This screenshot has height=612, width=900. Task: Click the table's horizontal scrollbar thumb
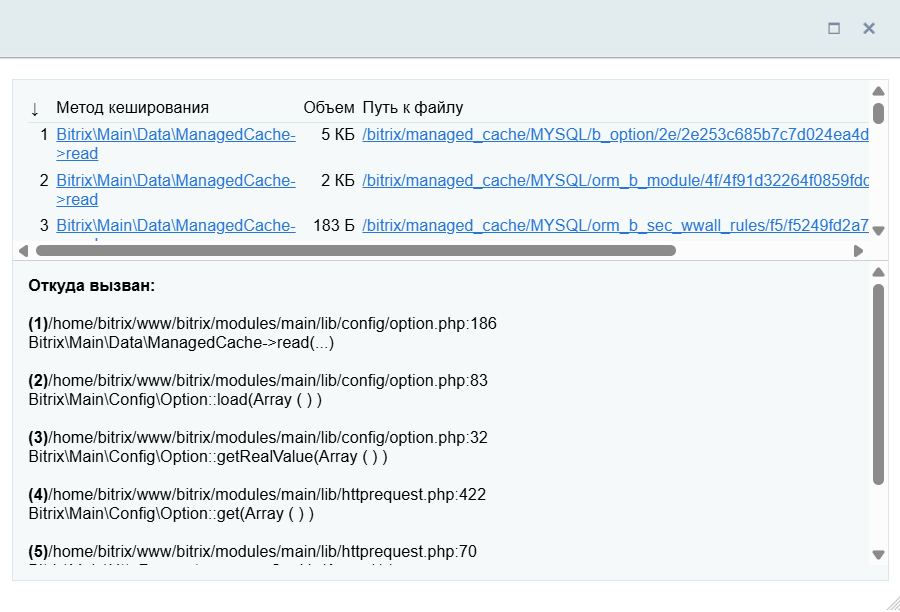[355, 251]
